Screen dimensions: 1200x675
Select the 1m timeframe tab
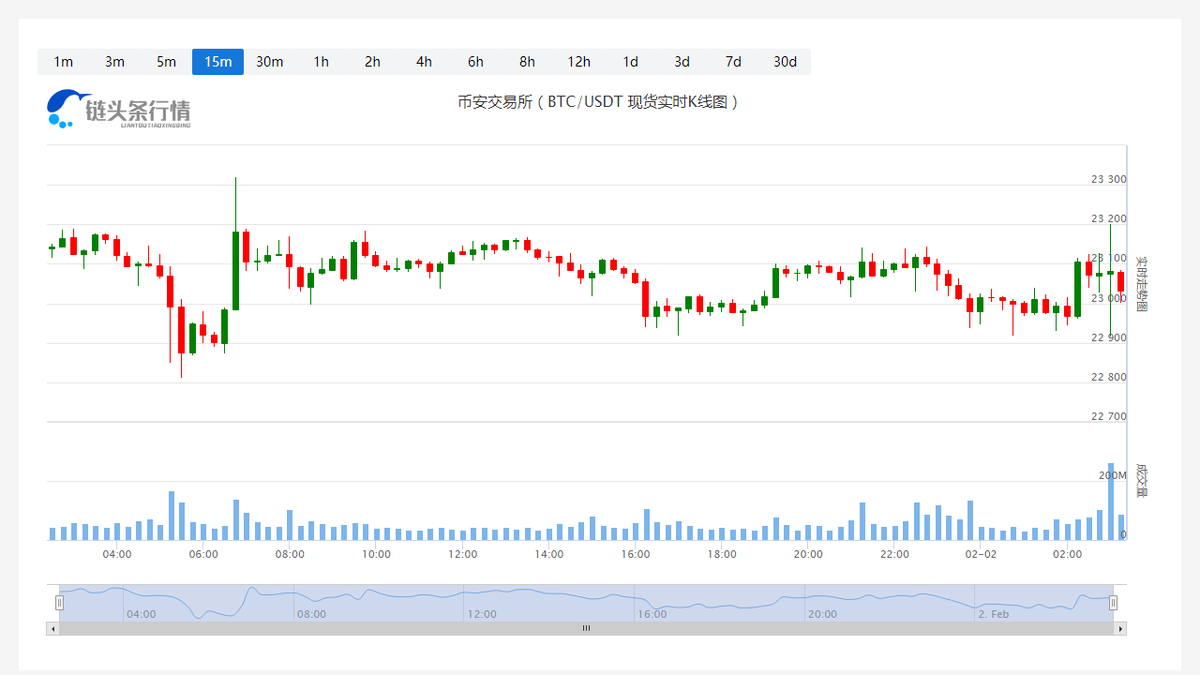pyautogui.click(x=62, y=61)
